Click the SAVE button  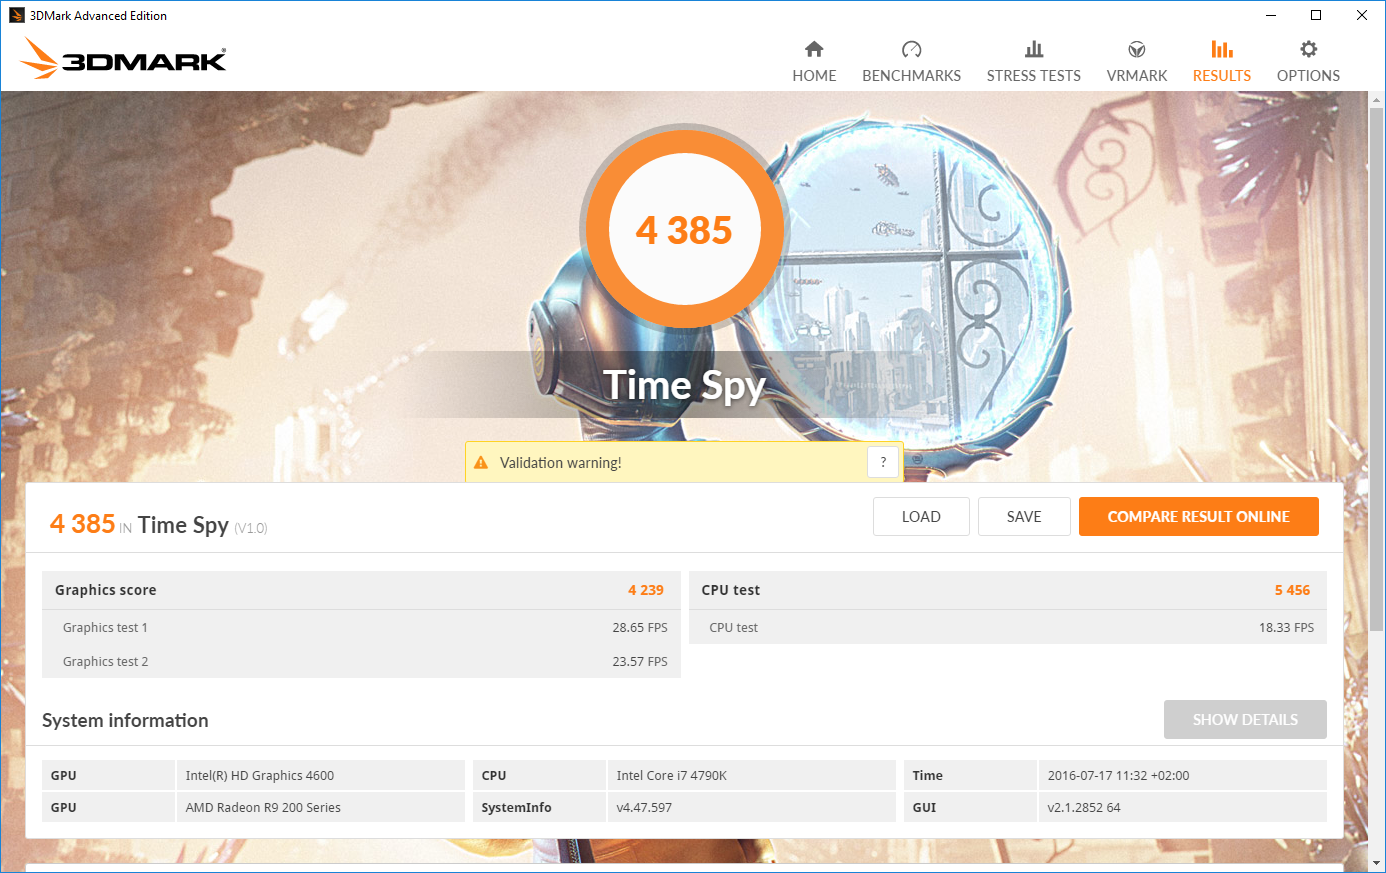pyautogui.click(x=1024, y=517)
